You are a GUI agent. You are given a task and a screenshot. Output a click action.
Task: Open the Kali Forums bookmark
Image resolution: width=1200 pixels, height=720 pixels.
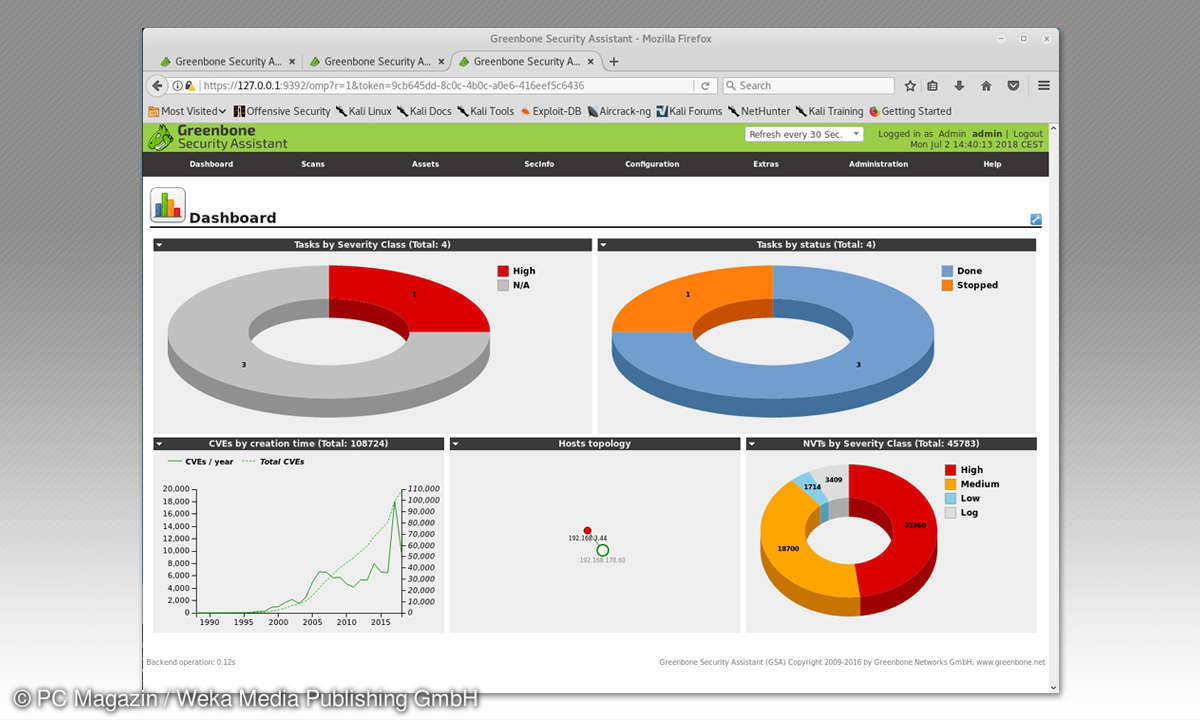[x=689, y=111]
